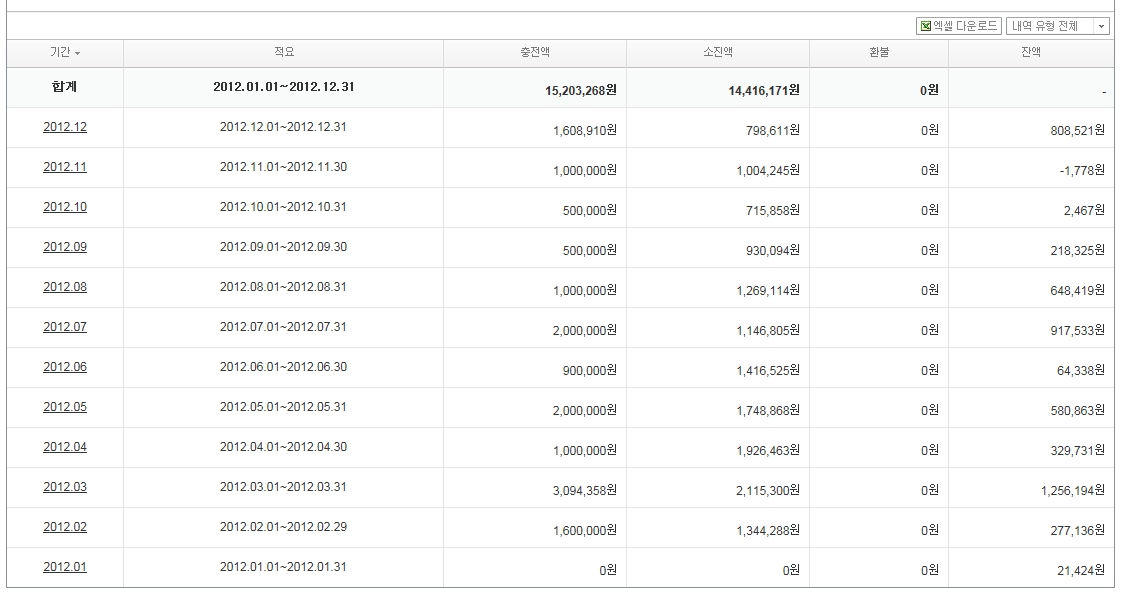Open the 2012.12 period link

[x=65, y=127]
